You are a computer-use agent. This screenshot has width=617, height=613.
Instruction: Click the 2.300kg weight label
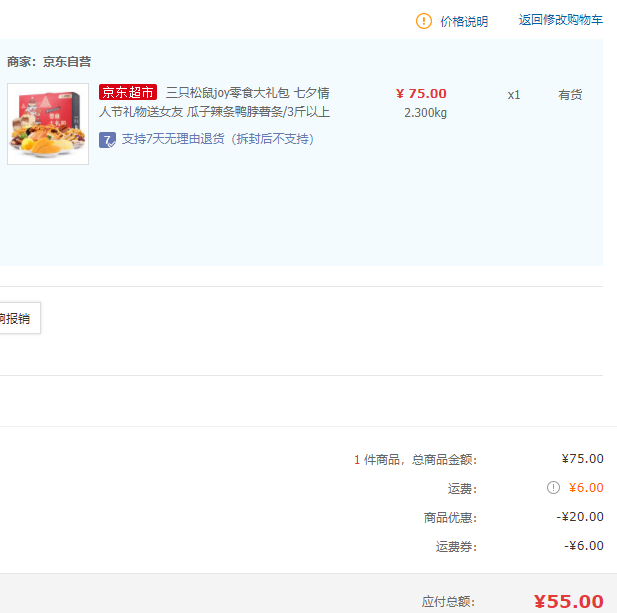click(425, 113)
